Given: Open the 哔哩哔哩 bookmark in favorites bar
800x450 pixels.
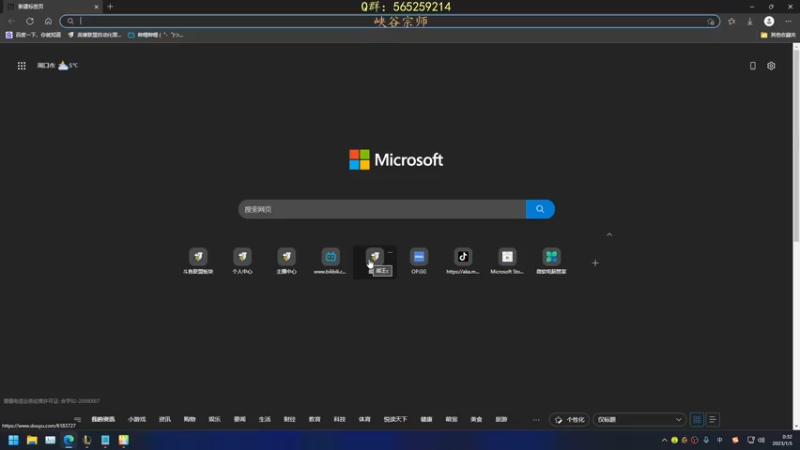Looking at the screenshot, I should [156, 35].
